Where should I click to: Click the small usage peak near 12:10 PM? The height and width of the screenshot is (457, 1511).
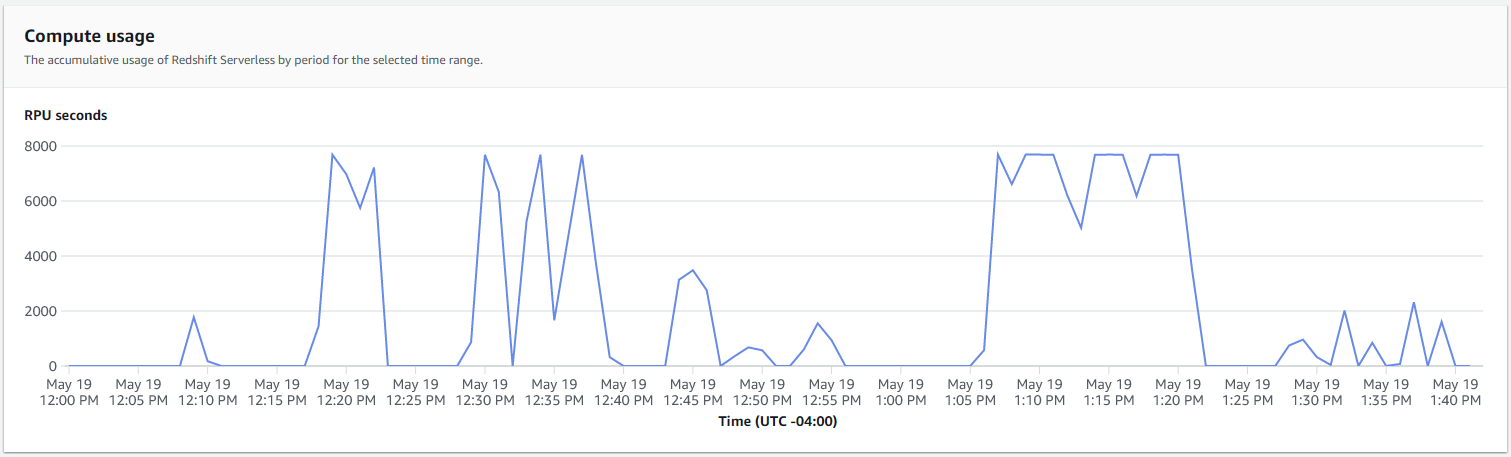pos(193,317)
